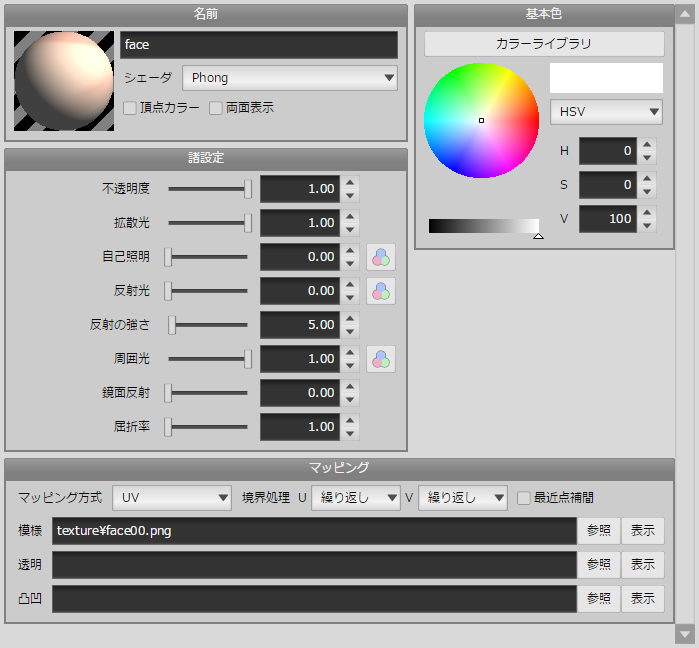This screenshot has width=699, height=648.
Task: Click the 周囲光 slider handle
Action: click(x=248, y=359)
